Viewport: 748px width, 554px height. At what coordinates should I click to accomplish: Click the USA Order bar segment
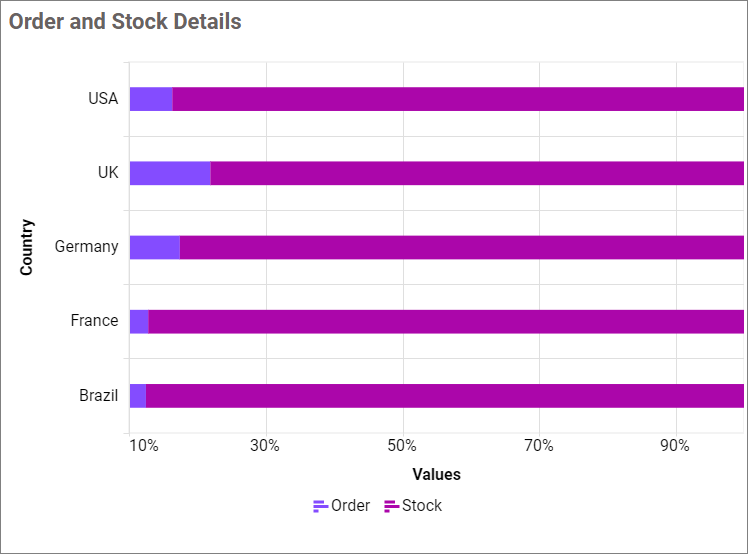151,99
